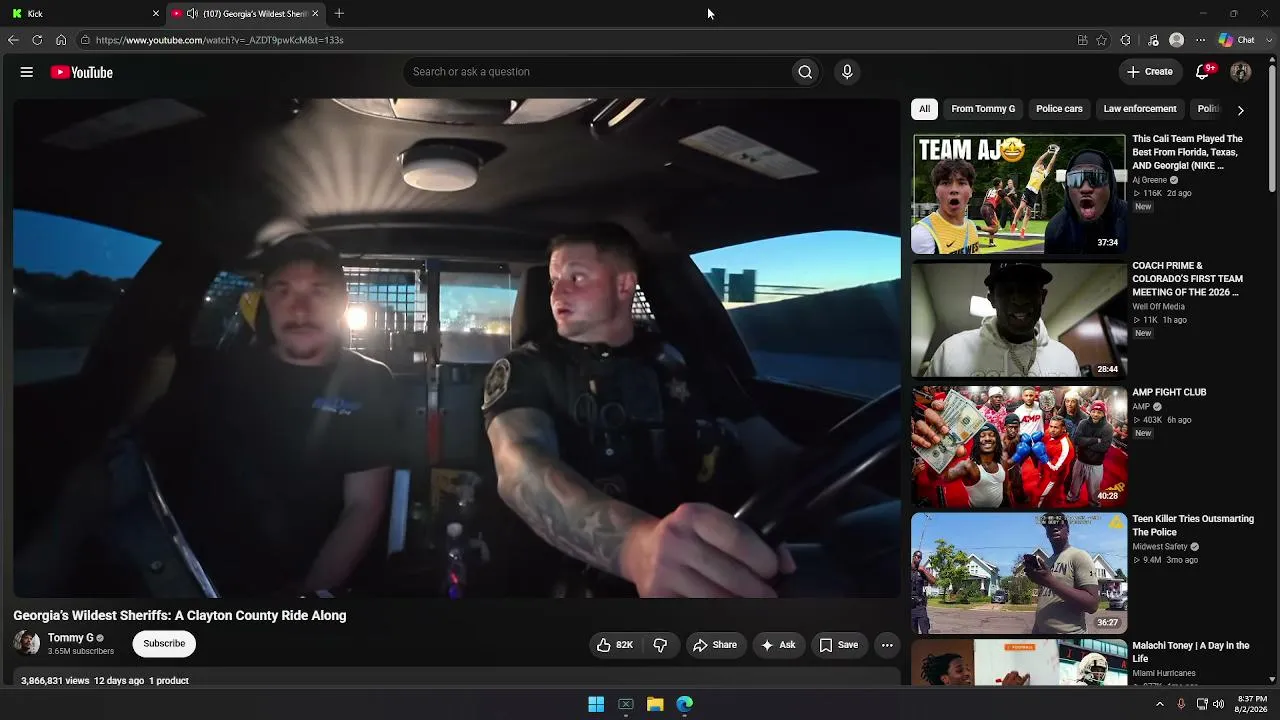This screenshot has height=720, width=1280.
Task: Open Teen Killer Tries Outsmarting thumbnail
Action: [1019, 573]
